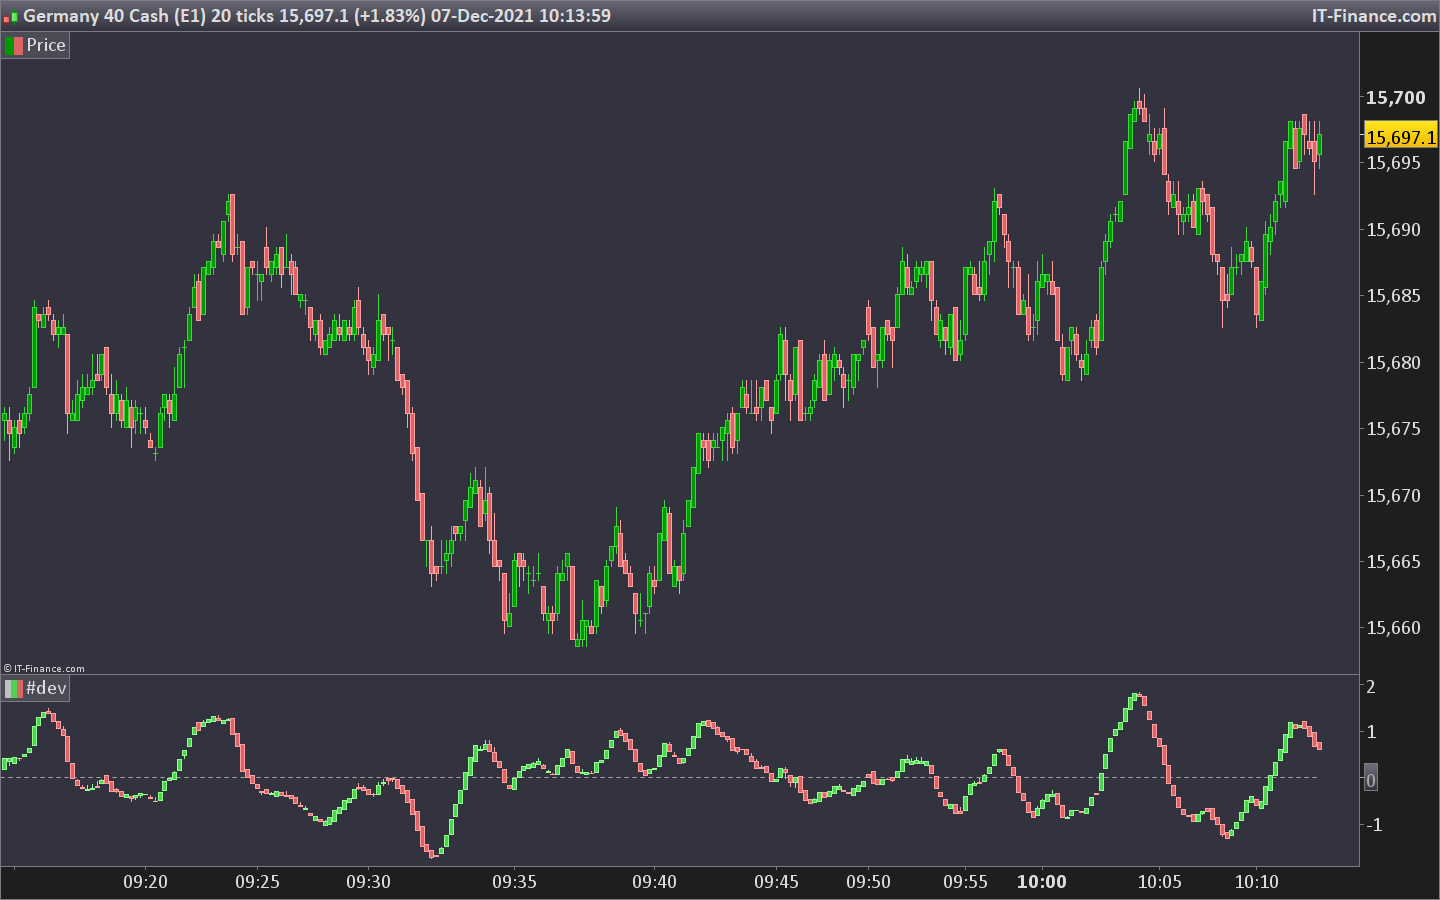Click the 15,665 price axis label
Screen dimensions: 1440x900
pos(1393,562)
